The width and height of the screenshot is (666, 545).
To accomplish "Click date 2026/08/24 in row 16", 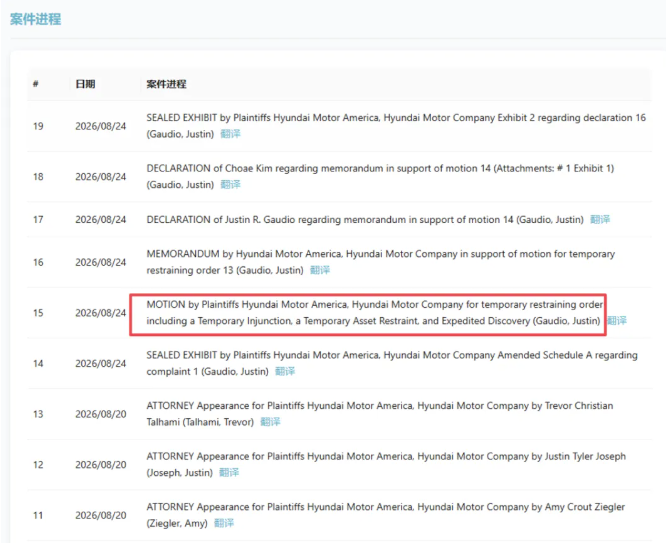I will coord(101,263).
